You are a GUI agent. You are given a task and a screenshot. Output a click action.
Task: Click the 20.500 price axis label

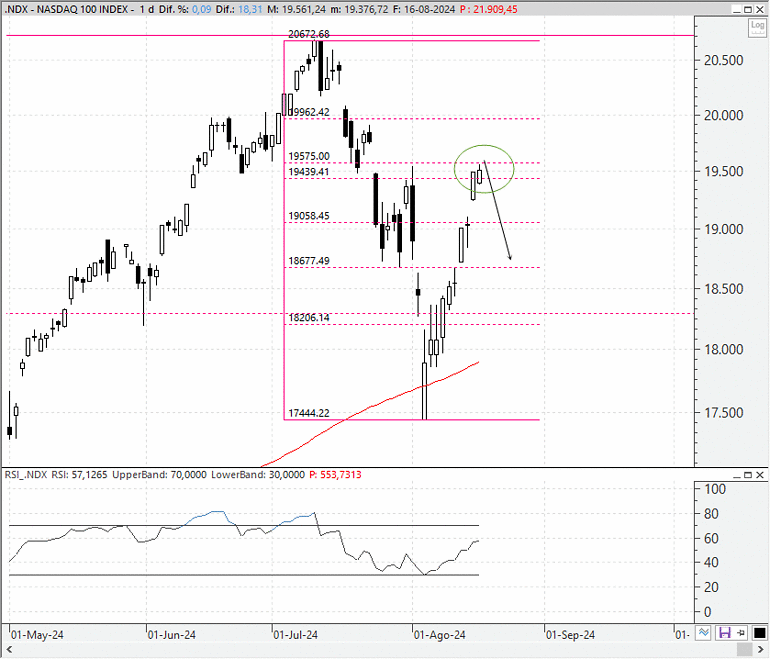[x=724, y=60]
